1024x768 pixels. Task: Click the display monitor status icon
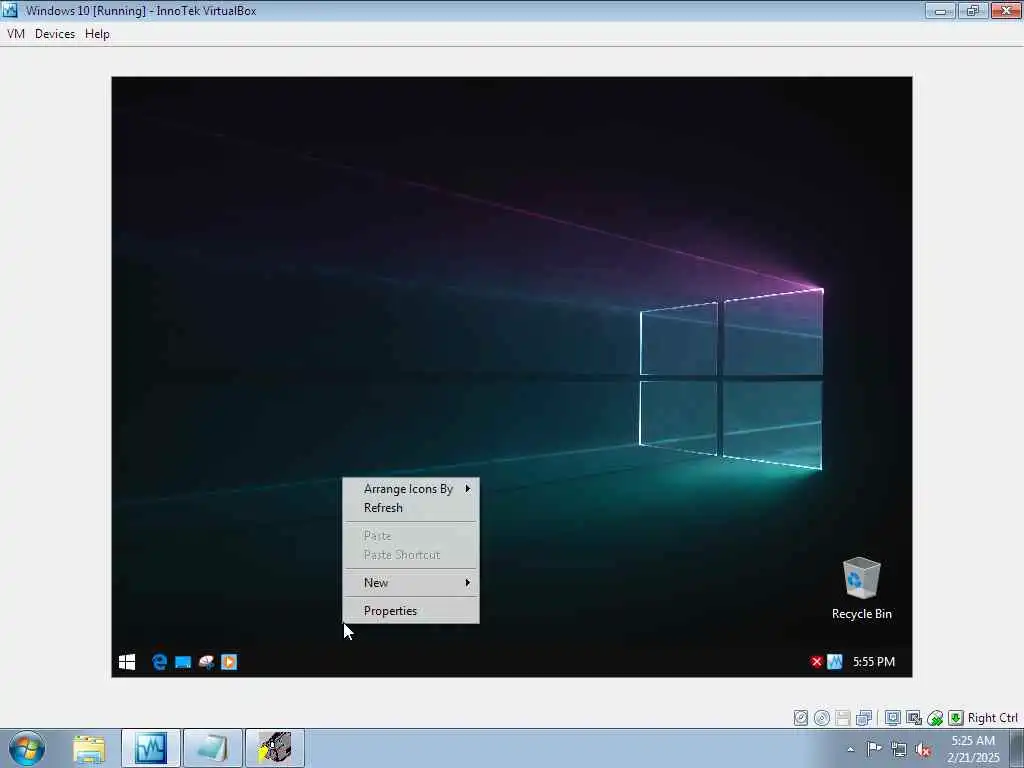(893, 718)
